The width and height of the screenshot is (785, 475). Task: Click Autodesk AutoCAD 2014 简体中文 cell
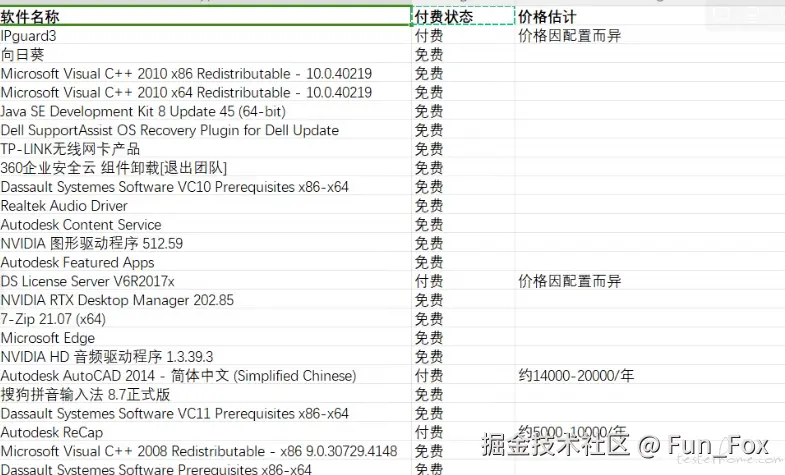click(205, 376)
